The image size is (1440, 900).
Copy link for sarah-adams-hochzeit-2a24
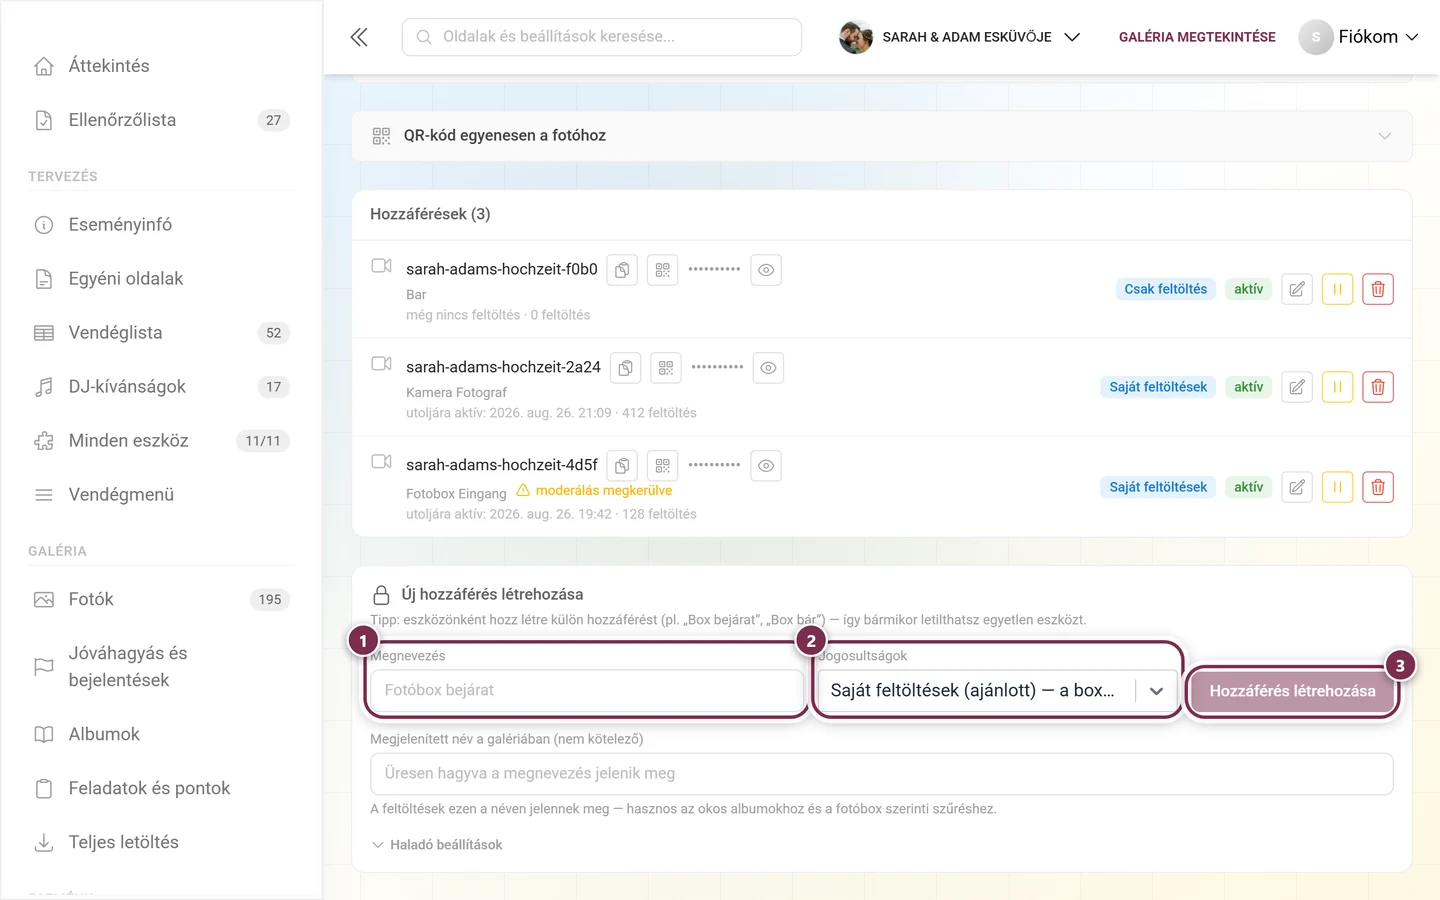625,368
